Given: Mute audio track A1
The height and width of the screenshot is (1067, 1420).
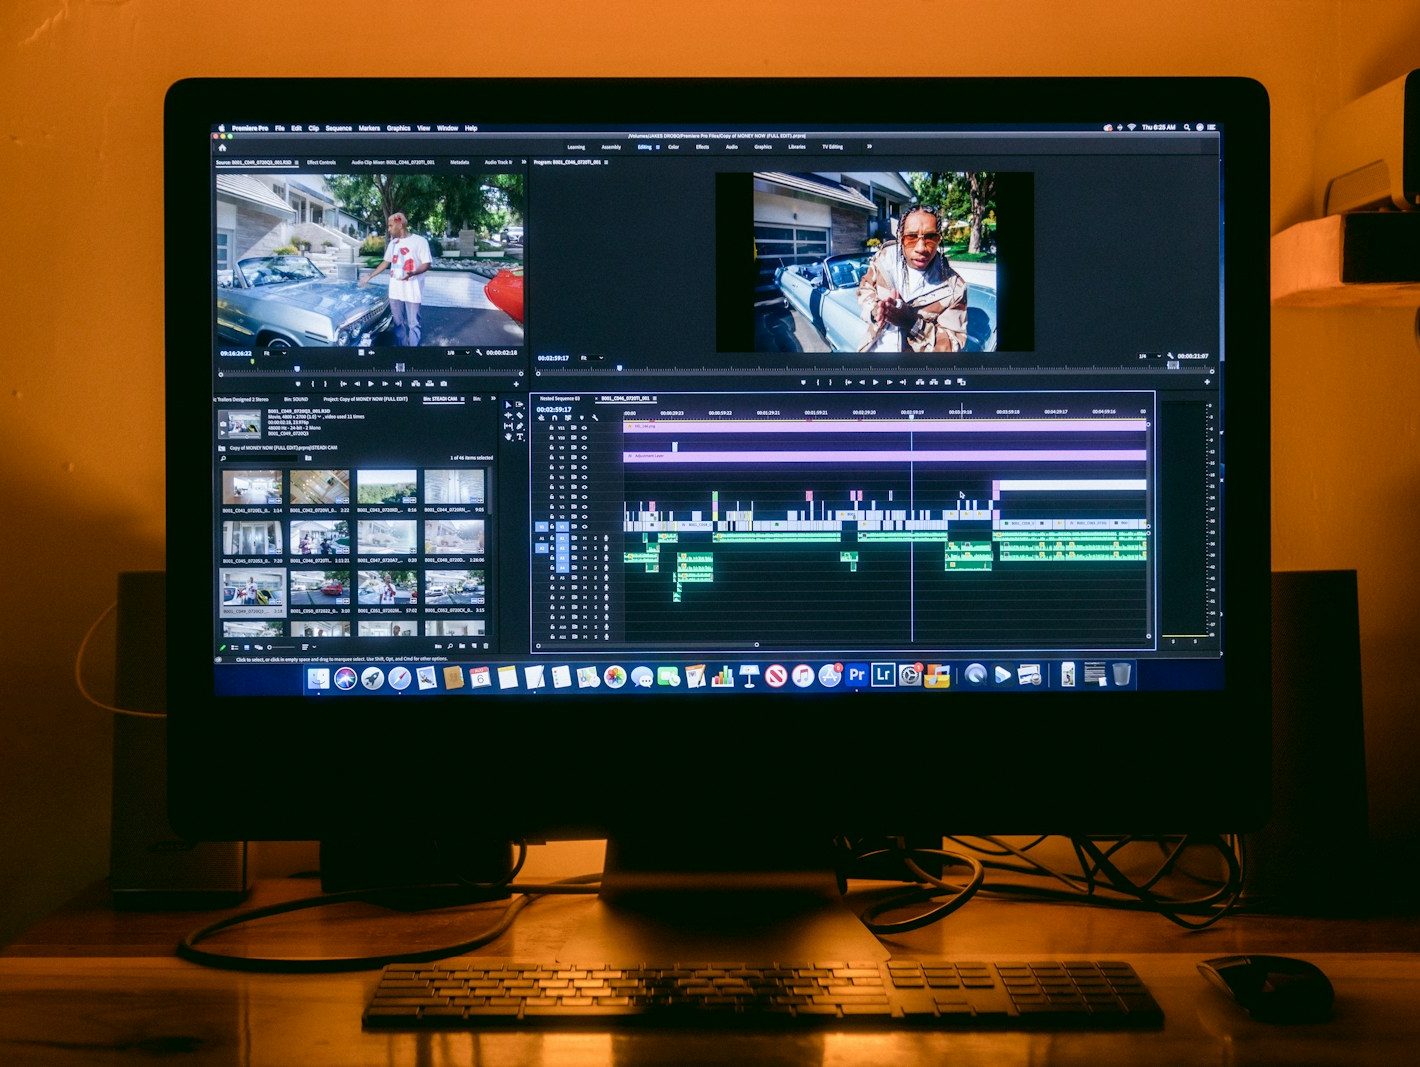Looking at the screenshot, I should (x=585, y=538).
